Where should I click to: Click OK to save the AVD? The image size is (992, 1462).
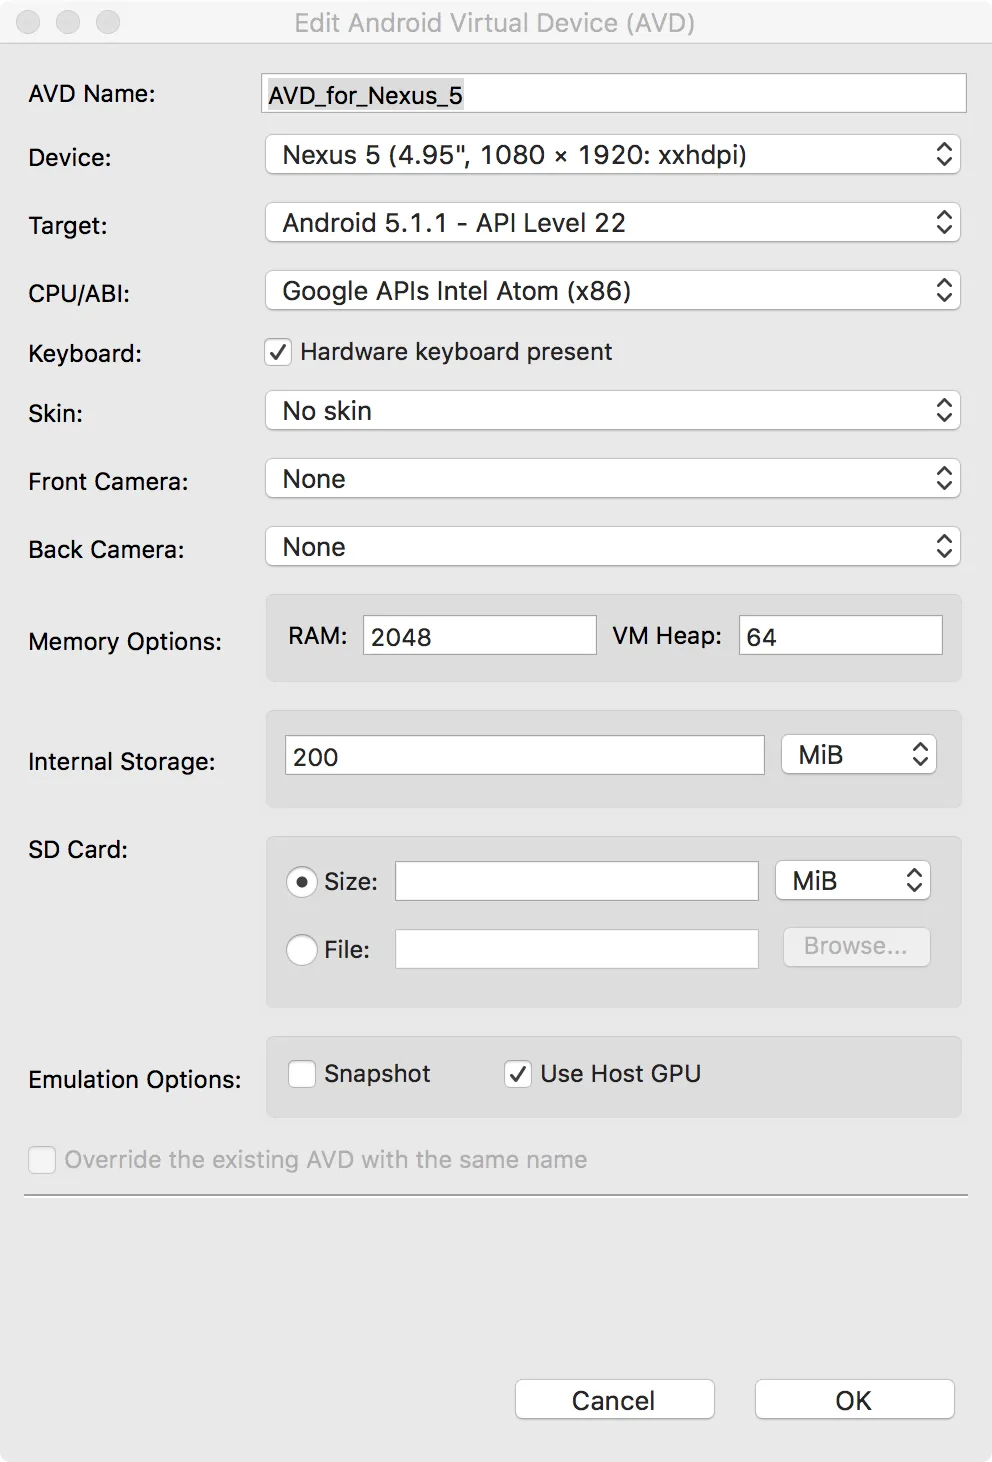point(854,1400)
